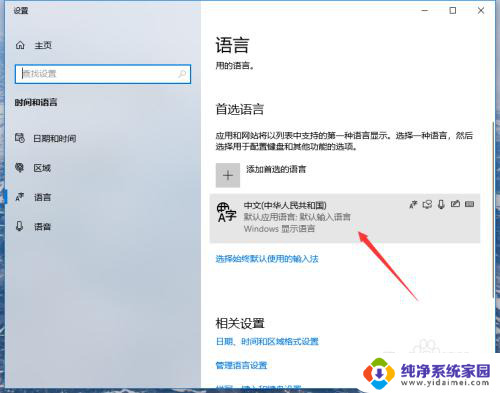
Task: Click 添加首选的语言 label
Action: click(276, 169)
